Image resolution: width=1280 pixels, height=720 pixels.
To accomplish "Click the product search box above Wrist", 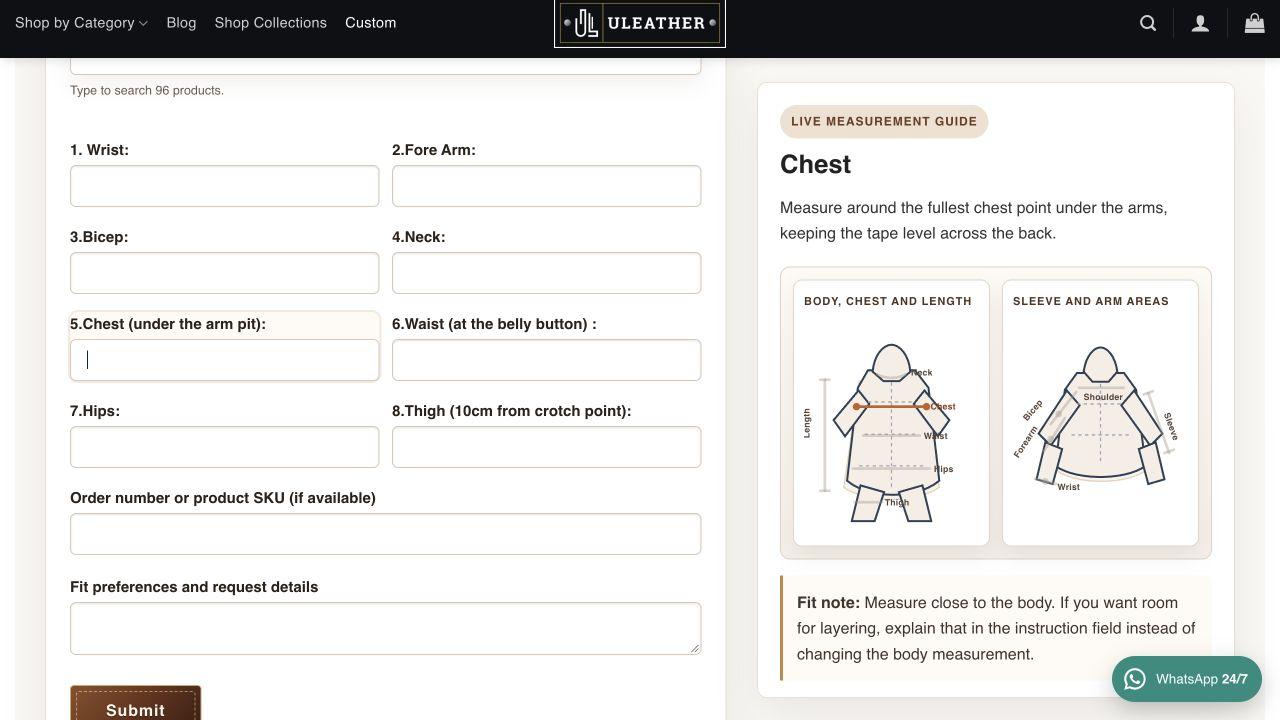I will click(x=385, y=65).
